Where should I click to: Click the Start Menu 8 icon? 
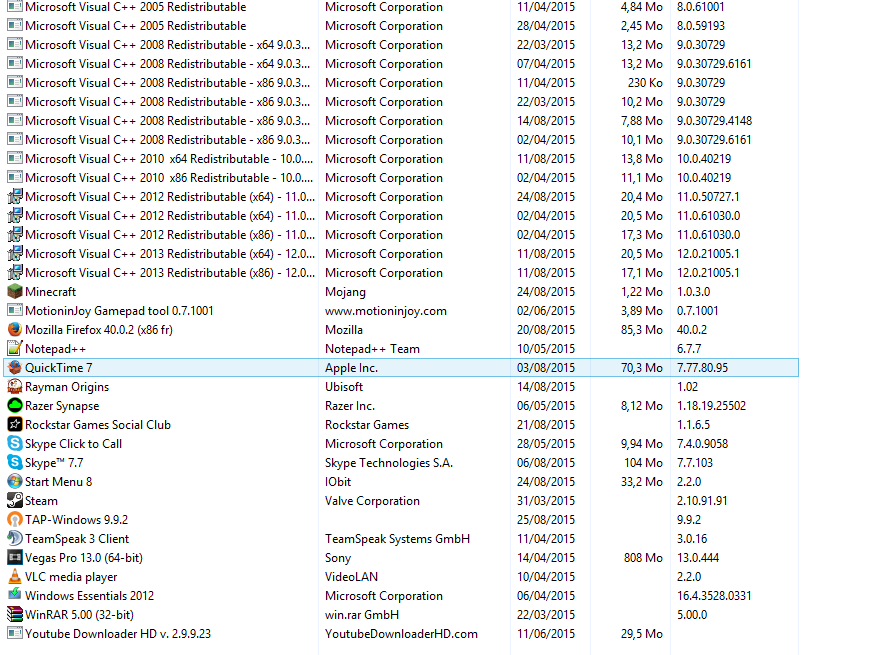[15, 482]
